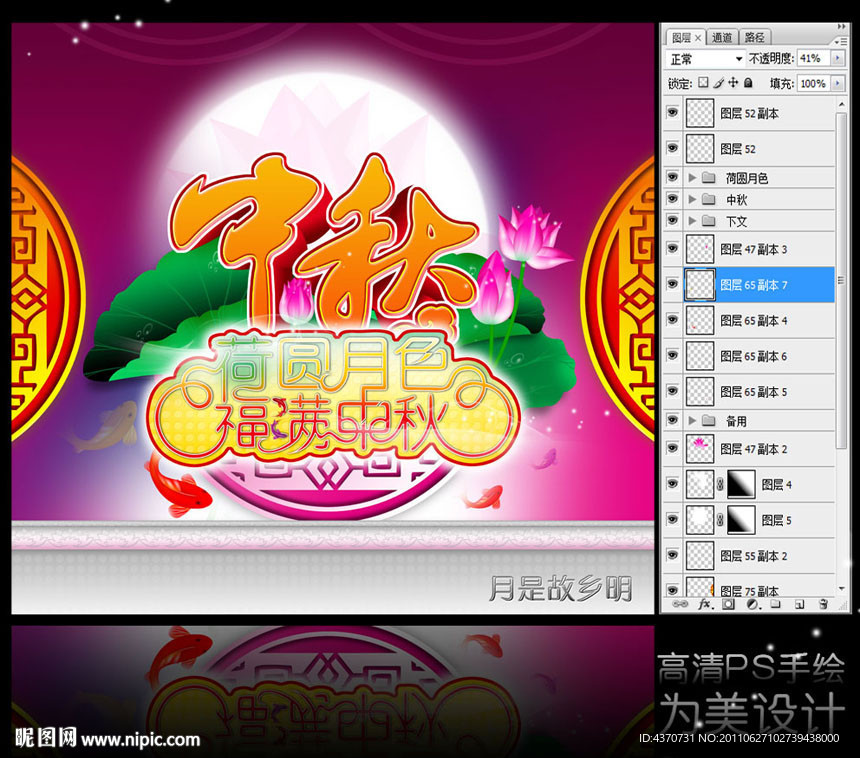860x758 pixels.
Task: Lock layer position
Action: click(733, 83)
